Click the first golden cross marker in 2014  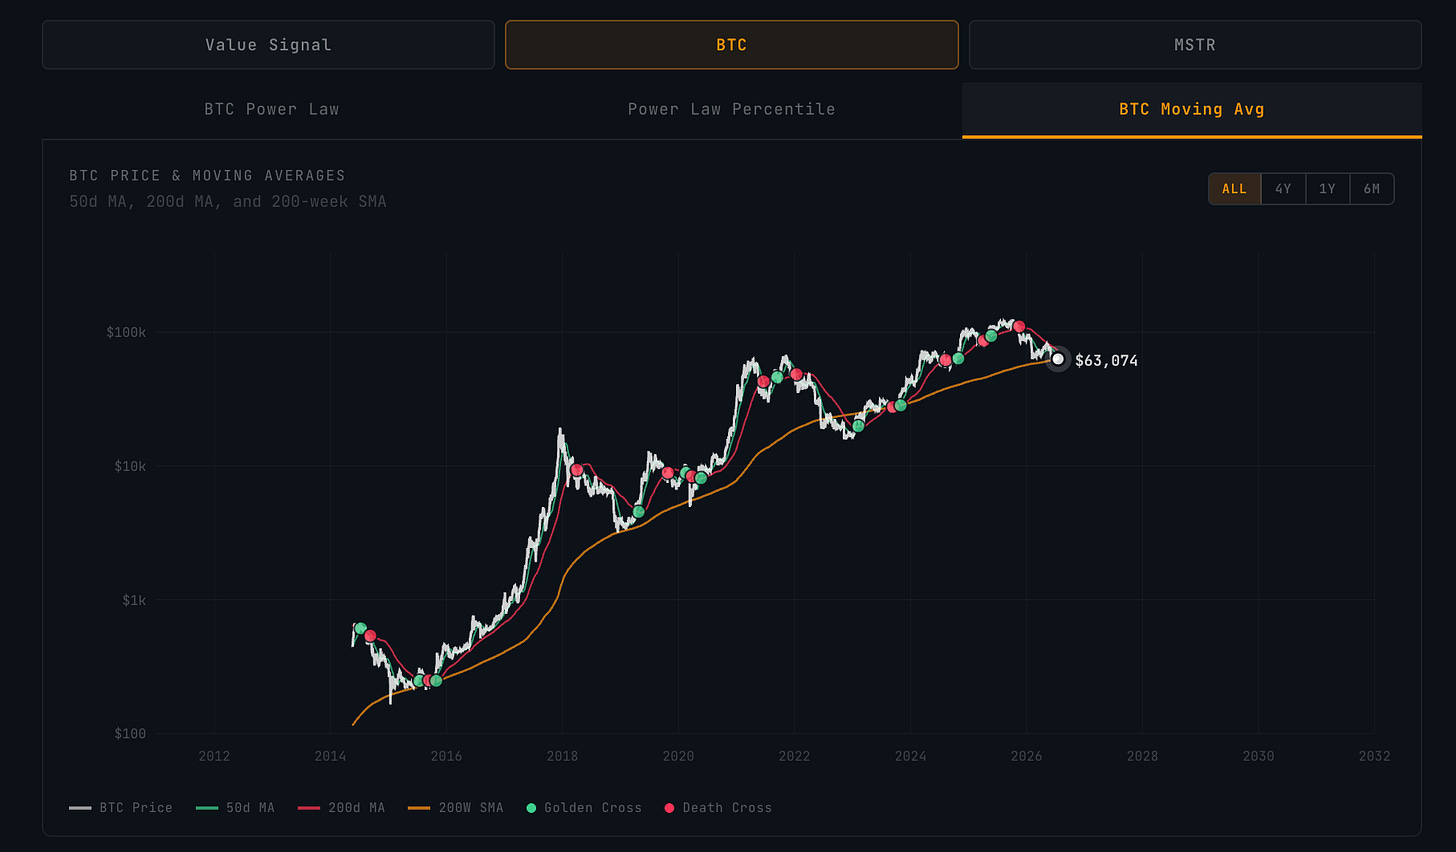pyautogui.click(x=361, y=628)
